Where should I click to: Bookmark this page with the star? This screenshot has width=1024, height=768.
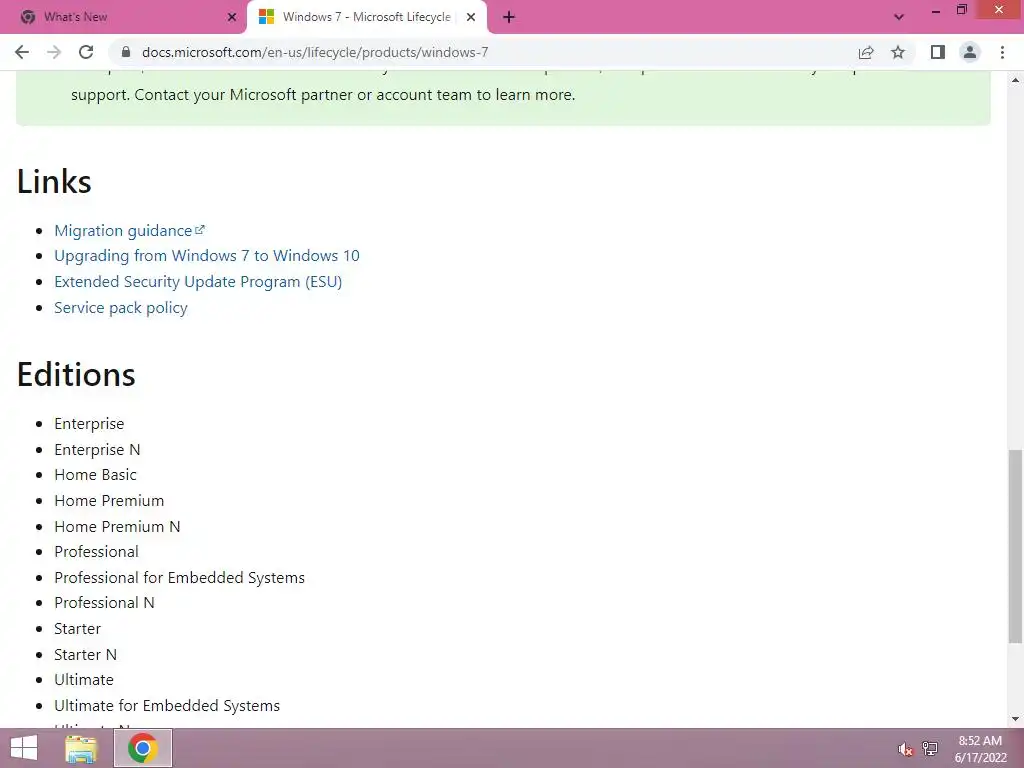[898, 52]
